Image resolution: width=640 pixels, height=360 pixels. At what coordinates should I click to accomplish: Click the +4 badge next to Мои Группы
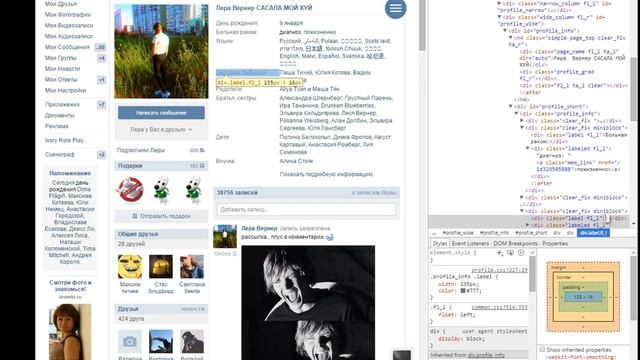102,58
